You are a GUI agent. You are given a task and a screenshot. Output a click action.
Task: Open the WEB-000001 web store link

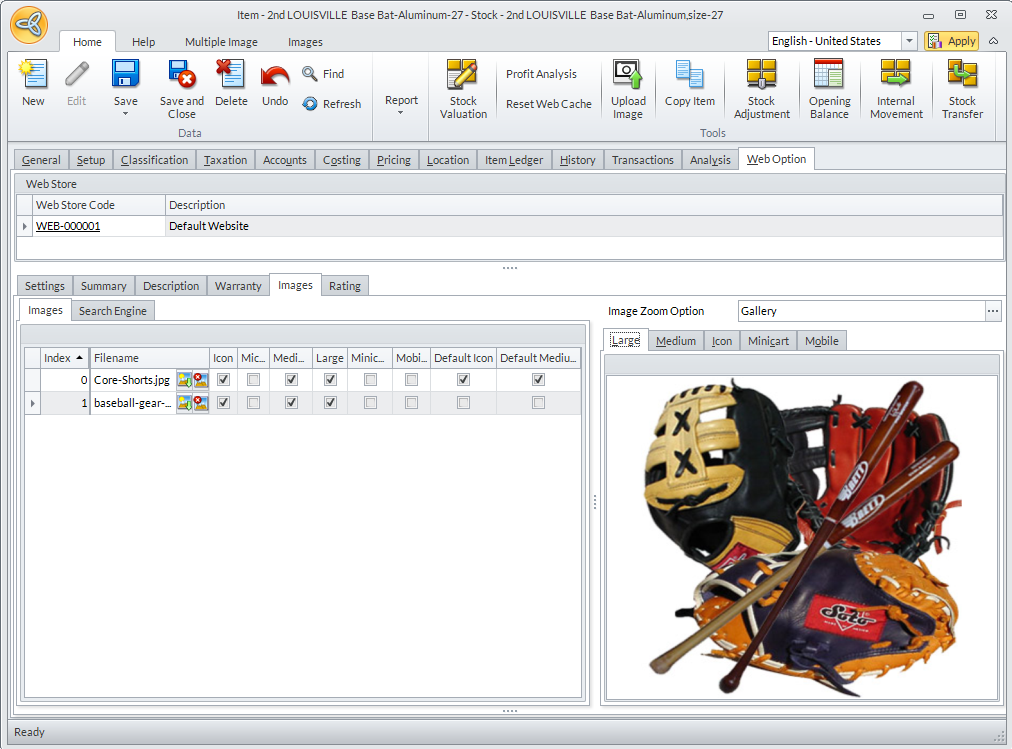point(68,226)
